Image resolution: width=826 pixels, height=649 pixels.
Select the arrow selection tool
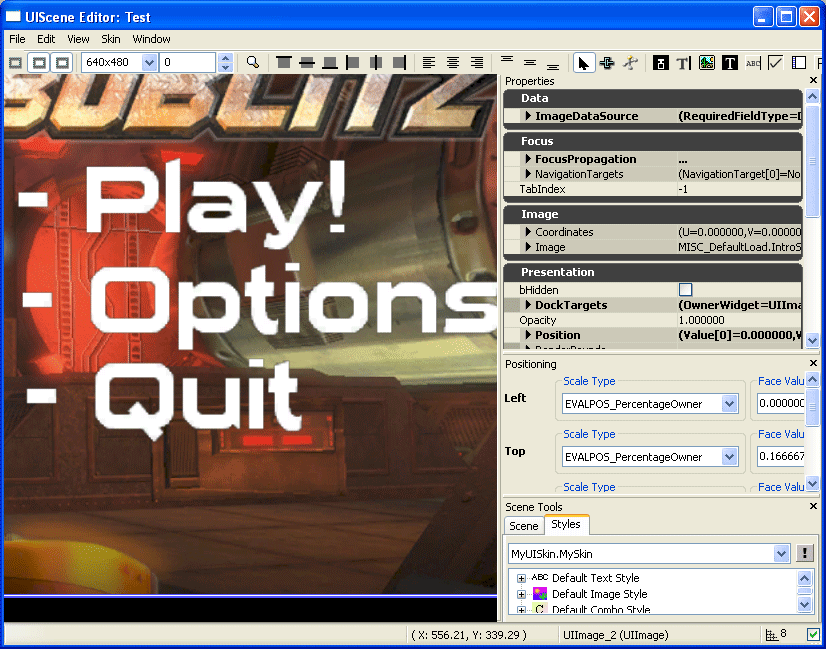coord(585,62)
